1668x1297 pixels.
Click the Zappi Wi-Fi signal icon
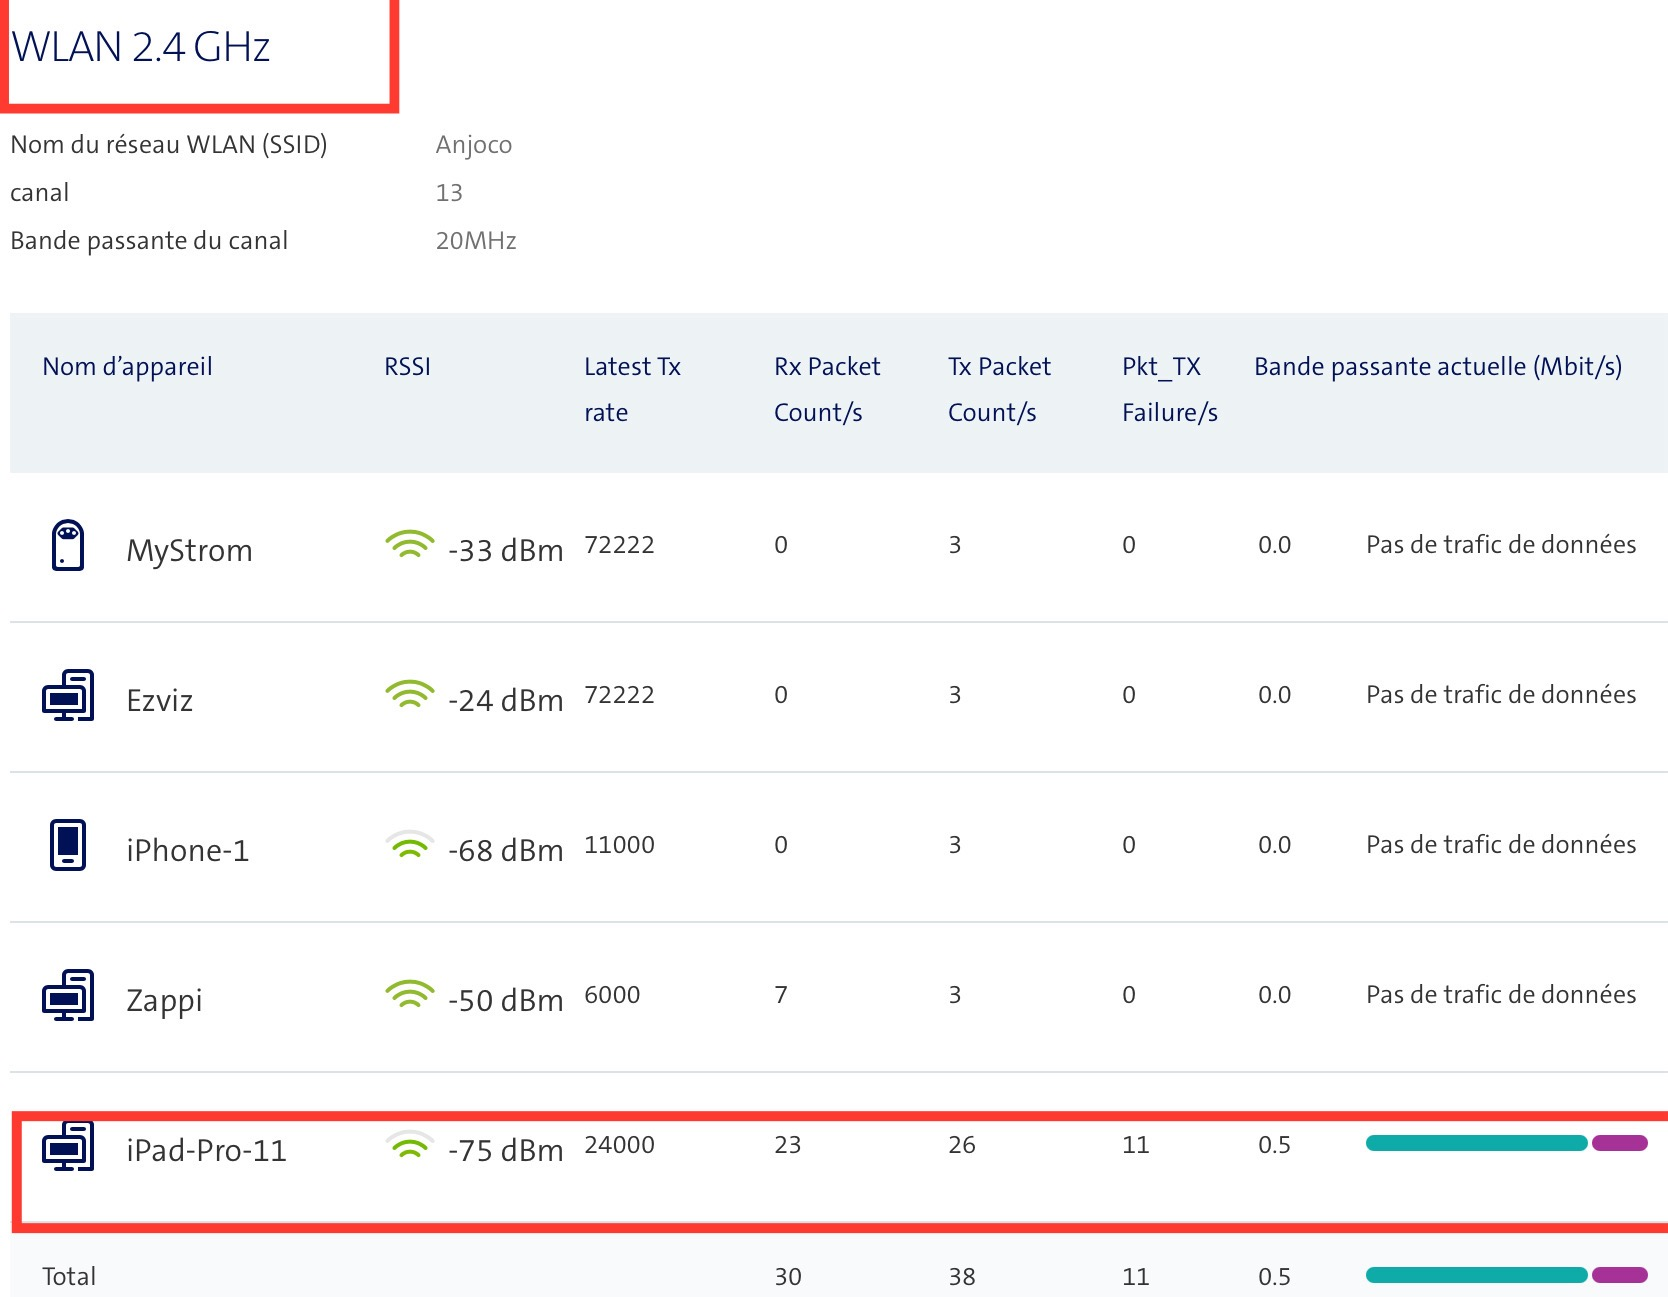click(409, 995)
